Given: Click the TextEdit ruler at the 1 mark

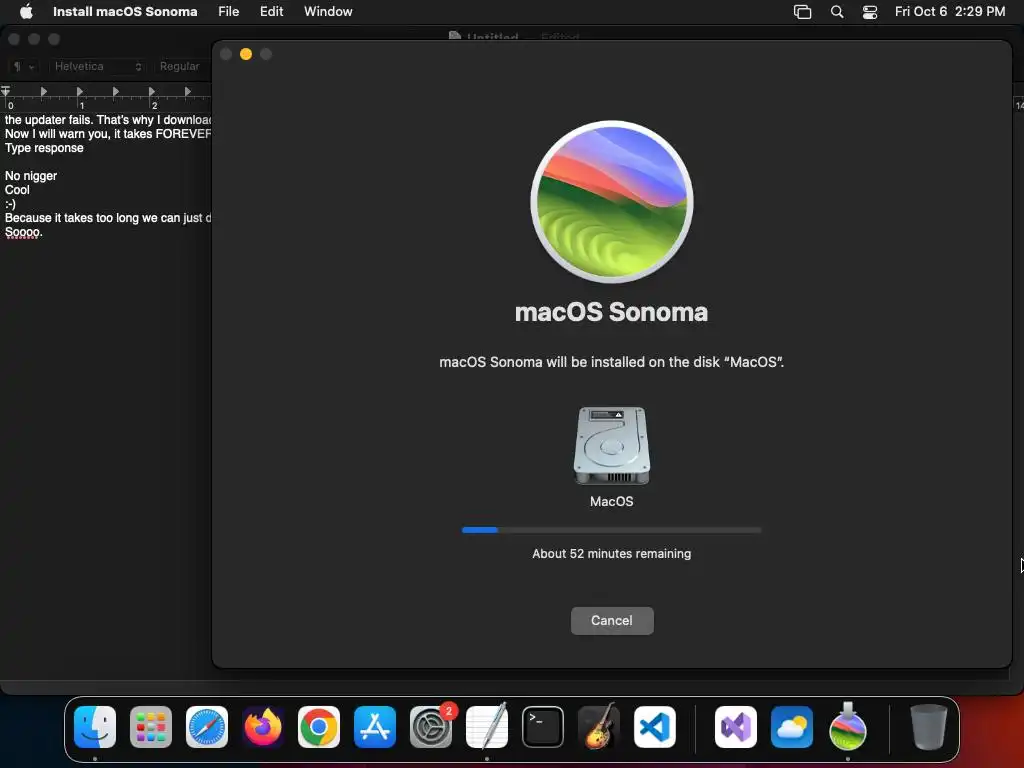Looking at the screenshot, I should 80,104.
